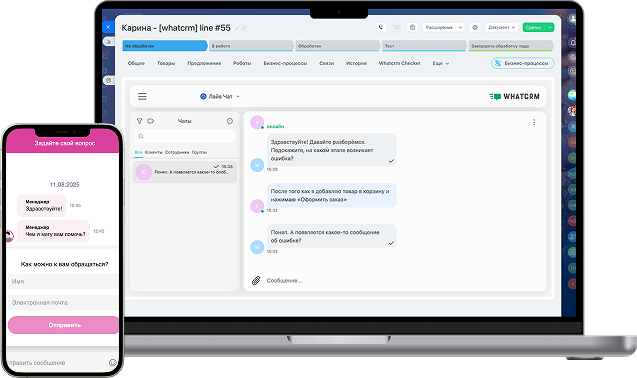Click the emoji smiley icon on phone
This screenshot has height=378, width=637.
(x=113, y=363)
